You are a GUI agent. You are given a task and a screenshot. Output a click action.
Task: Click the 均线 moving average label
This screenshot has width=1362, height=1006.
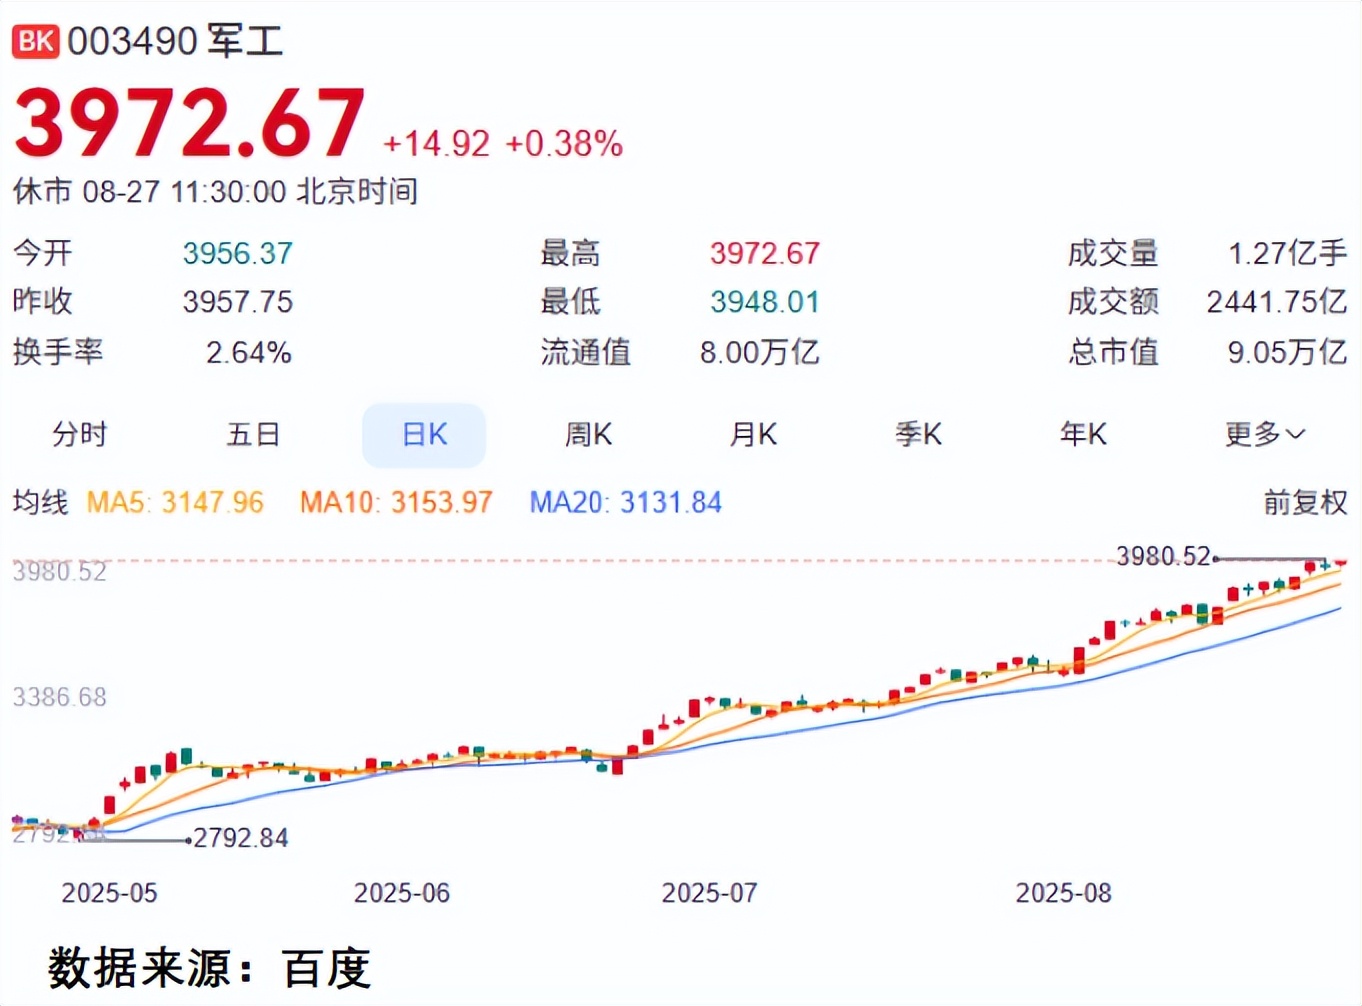[x=40, y=502]
